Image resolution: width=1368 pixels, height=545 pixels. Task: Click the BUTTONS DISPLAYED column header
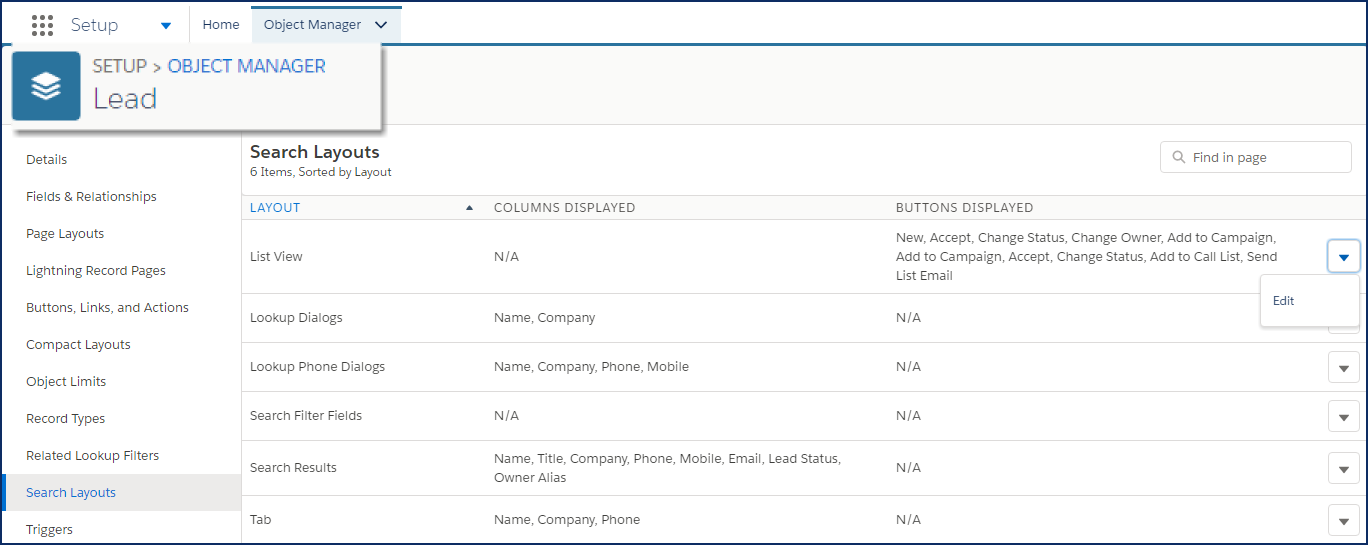964,208
